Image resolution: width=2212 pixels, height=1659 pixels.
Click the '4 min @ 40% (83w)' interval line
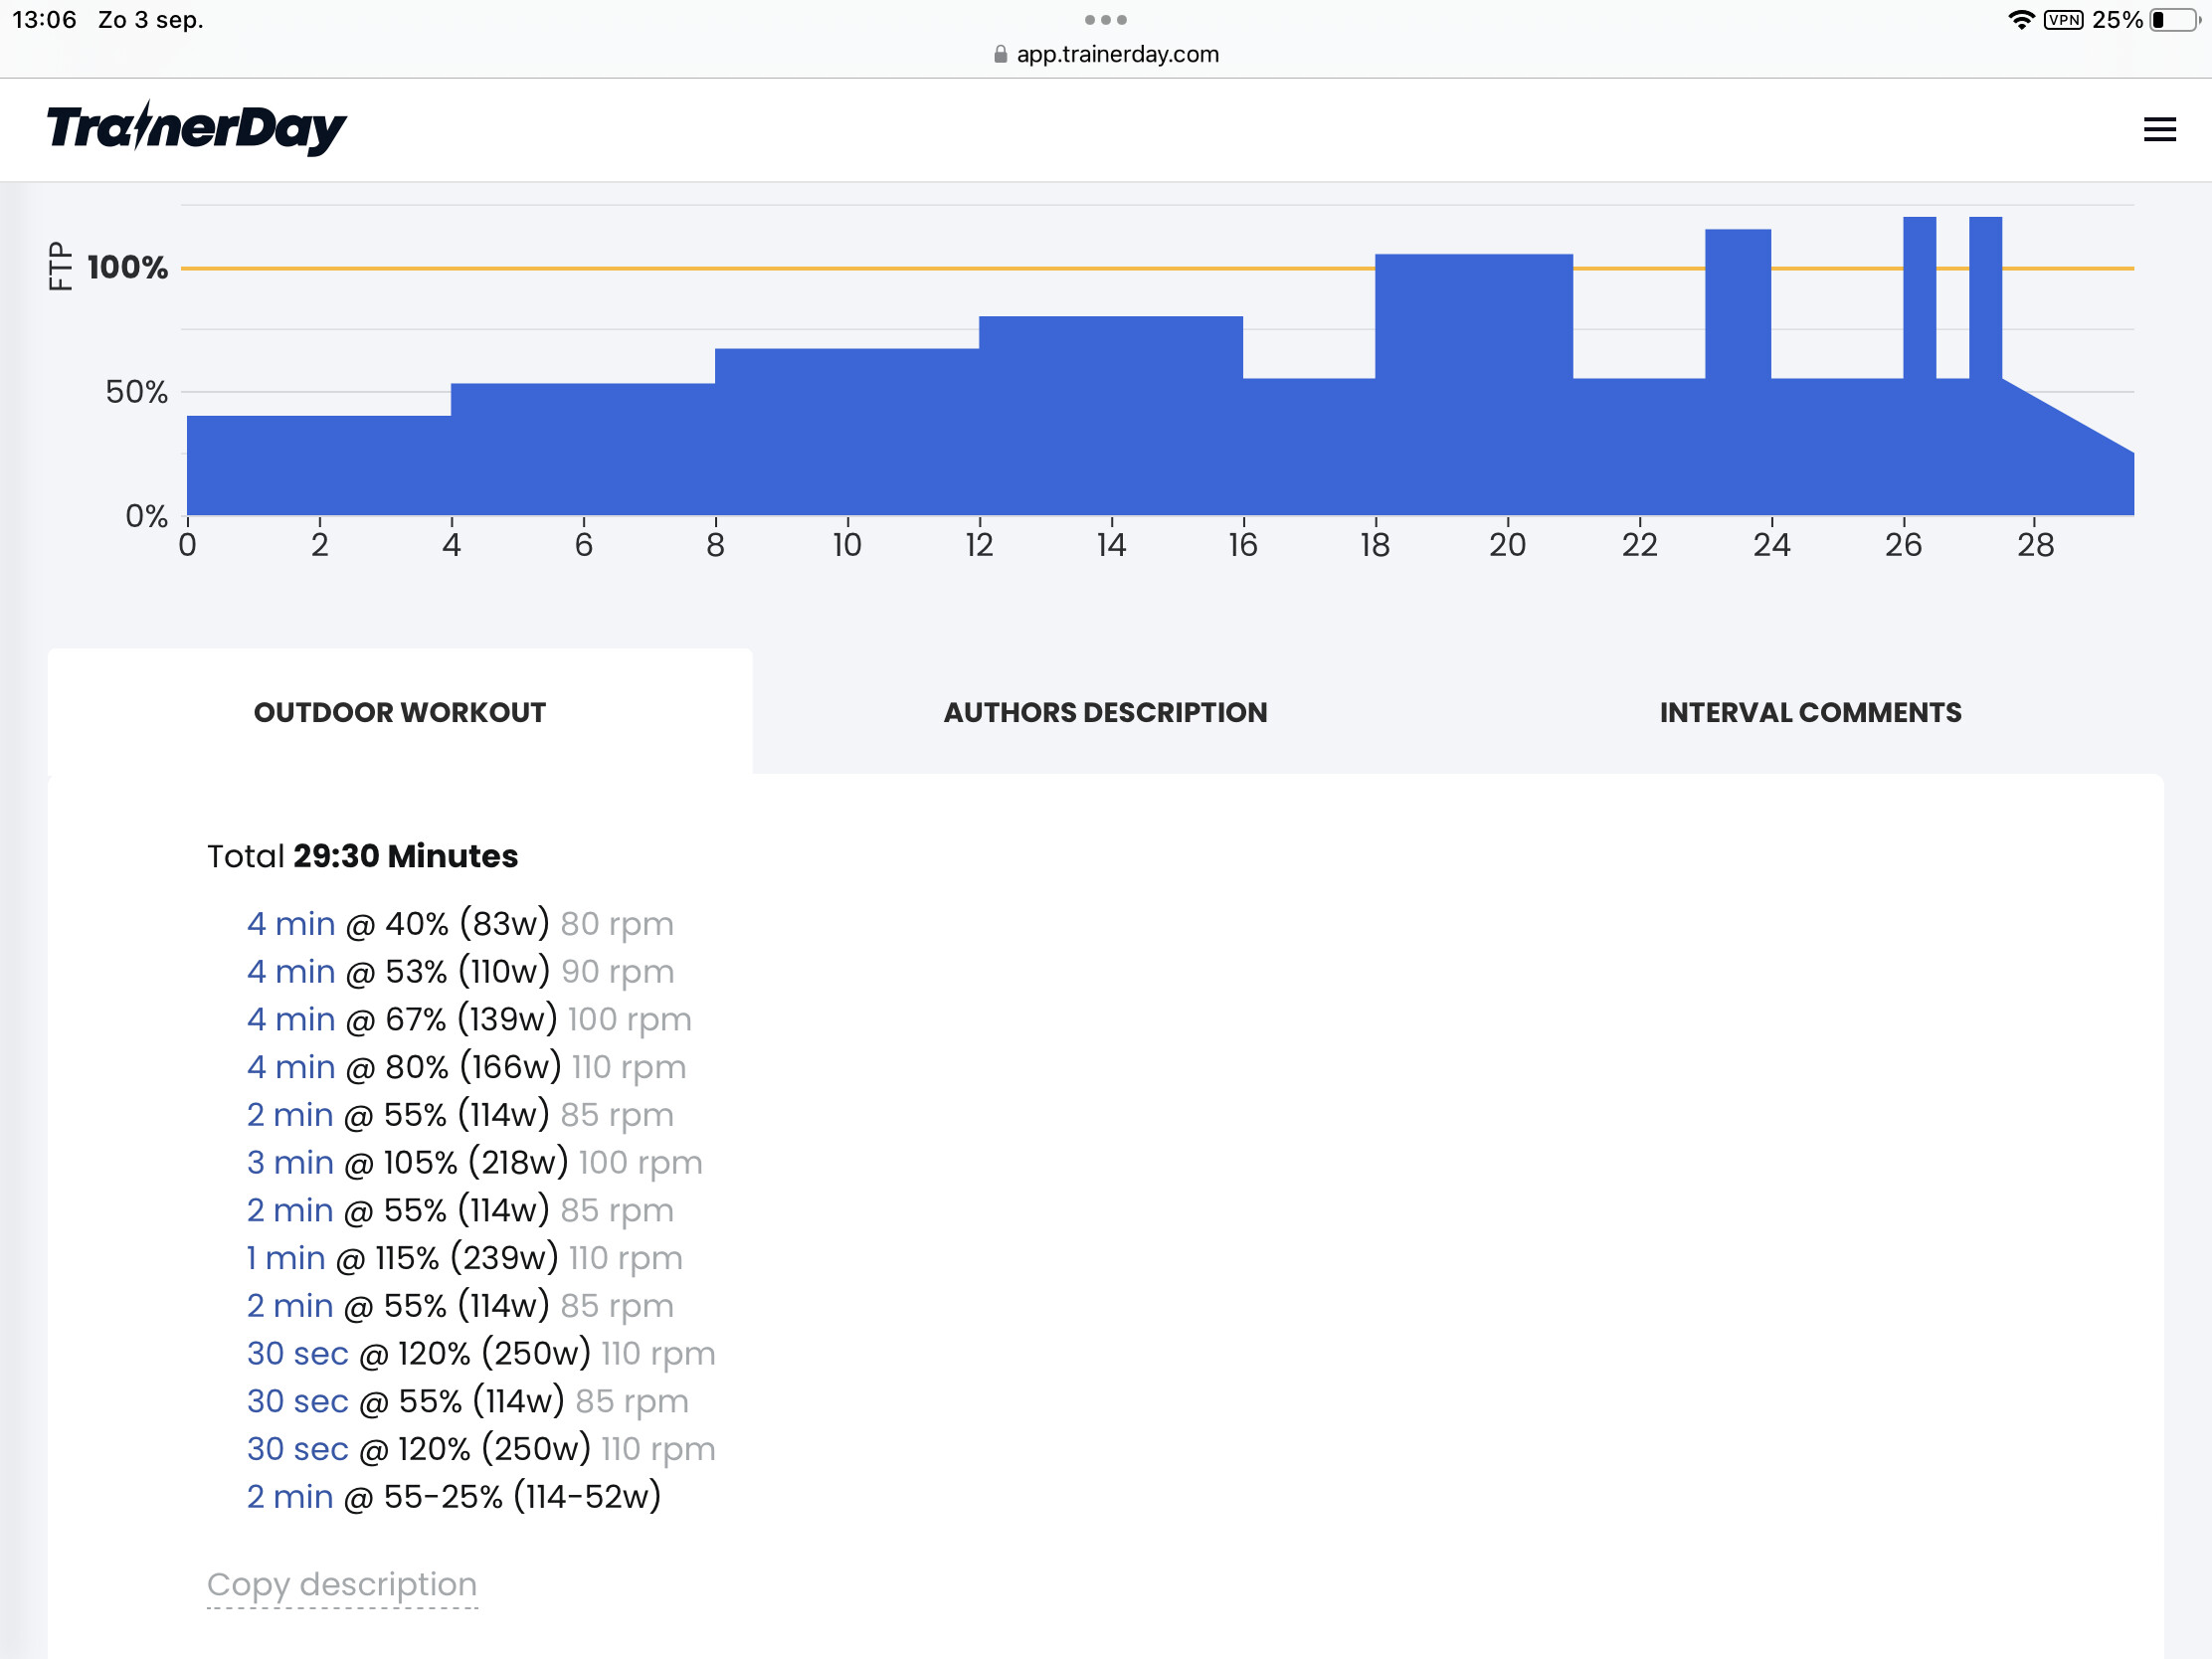pos(460,923)
